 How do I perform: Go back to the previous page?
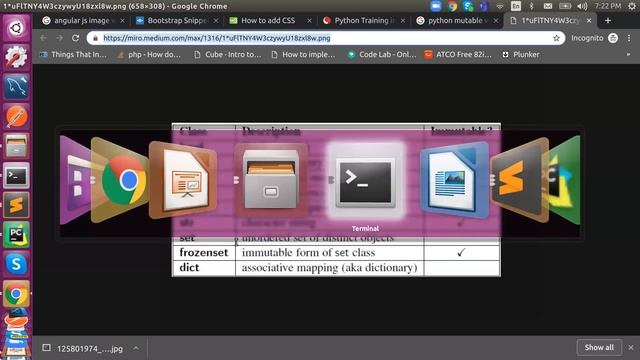click(x=43, y=38)
